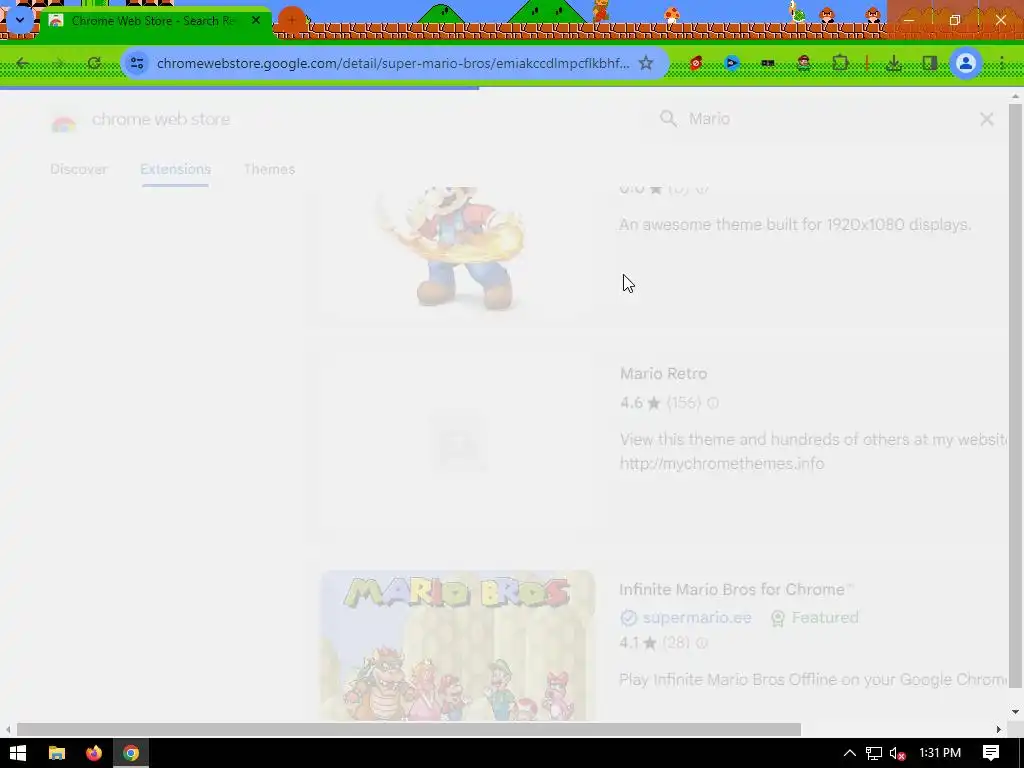Click the chromewebstore URL in address bar

click(392, 63)
